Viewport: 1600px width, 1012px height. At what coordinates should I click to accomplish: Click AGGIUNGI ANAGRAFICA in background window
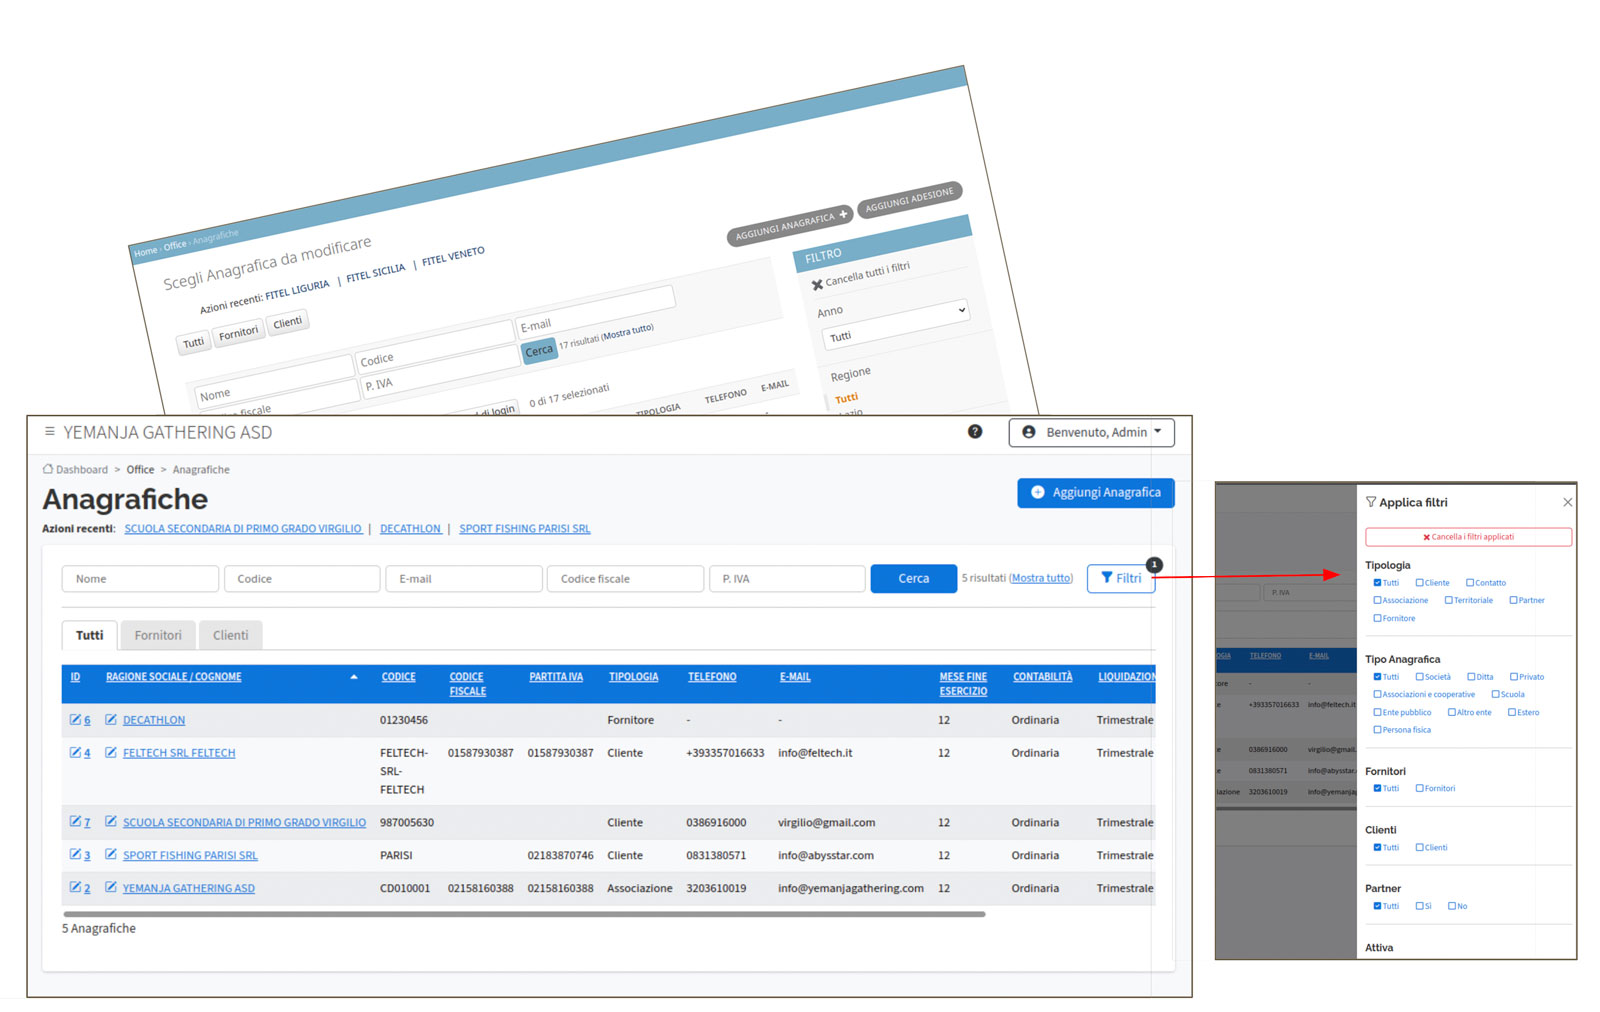[790, 226]
